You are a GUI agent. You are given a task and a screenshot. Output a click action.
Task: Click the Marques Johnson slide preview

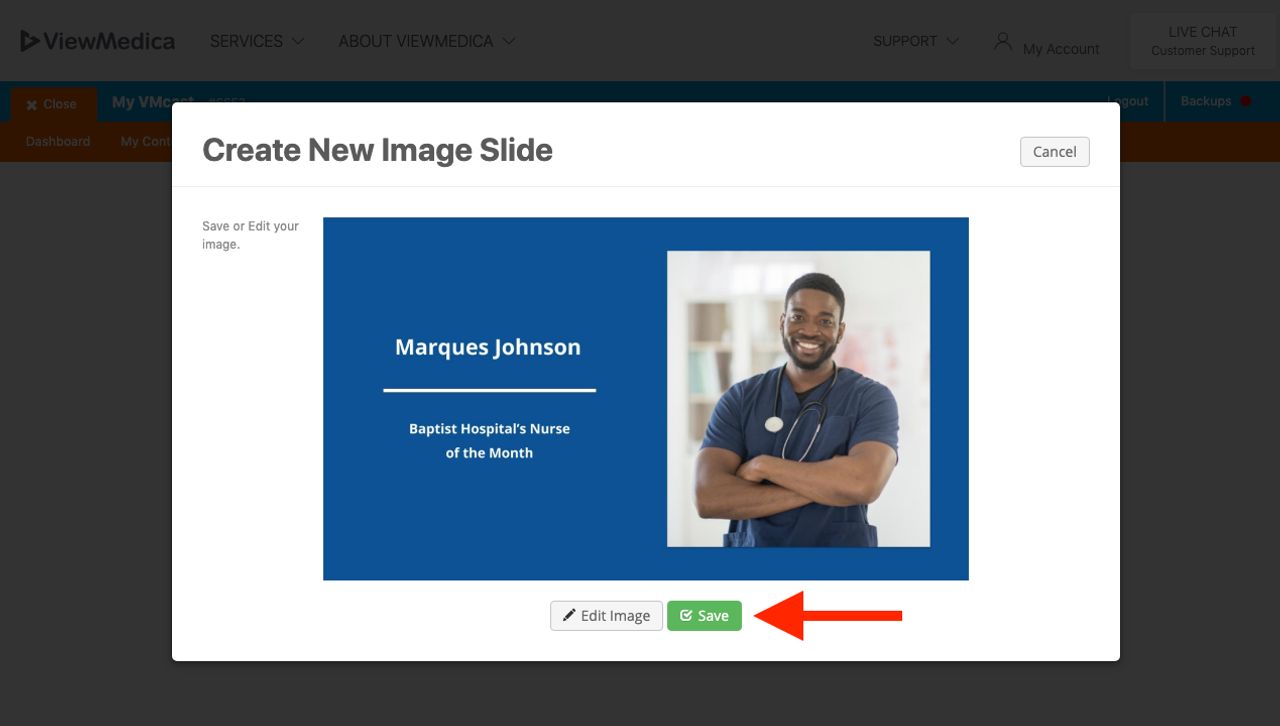[645, 398]
